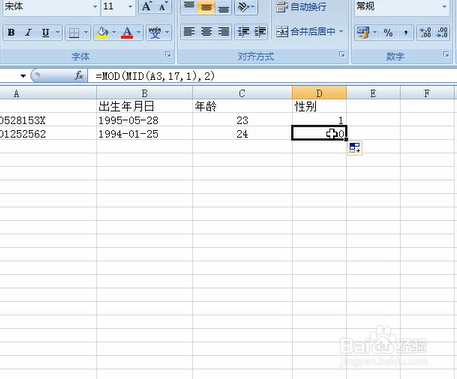The width and height of the screenshot is (457, 379).
Task: Open the 常规 number format dropdown
Action: point(444,6)
